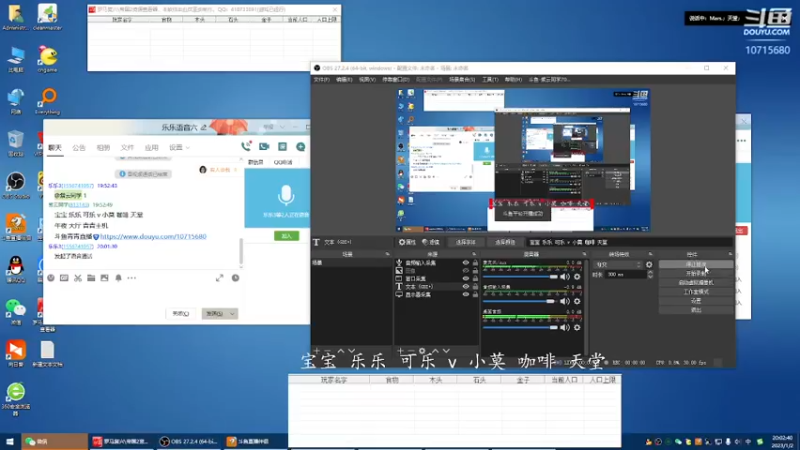800x450 pixels.
Task: Open source 属性 properties in OBS toolbar
Action: coord(407,242)
